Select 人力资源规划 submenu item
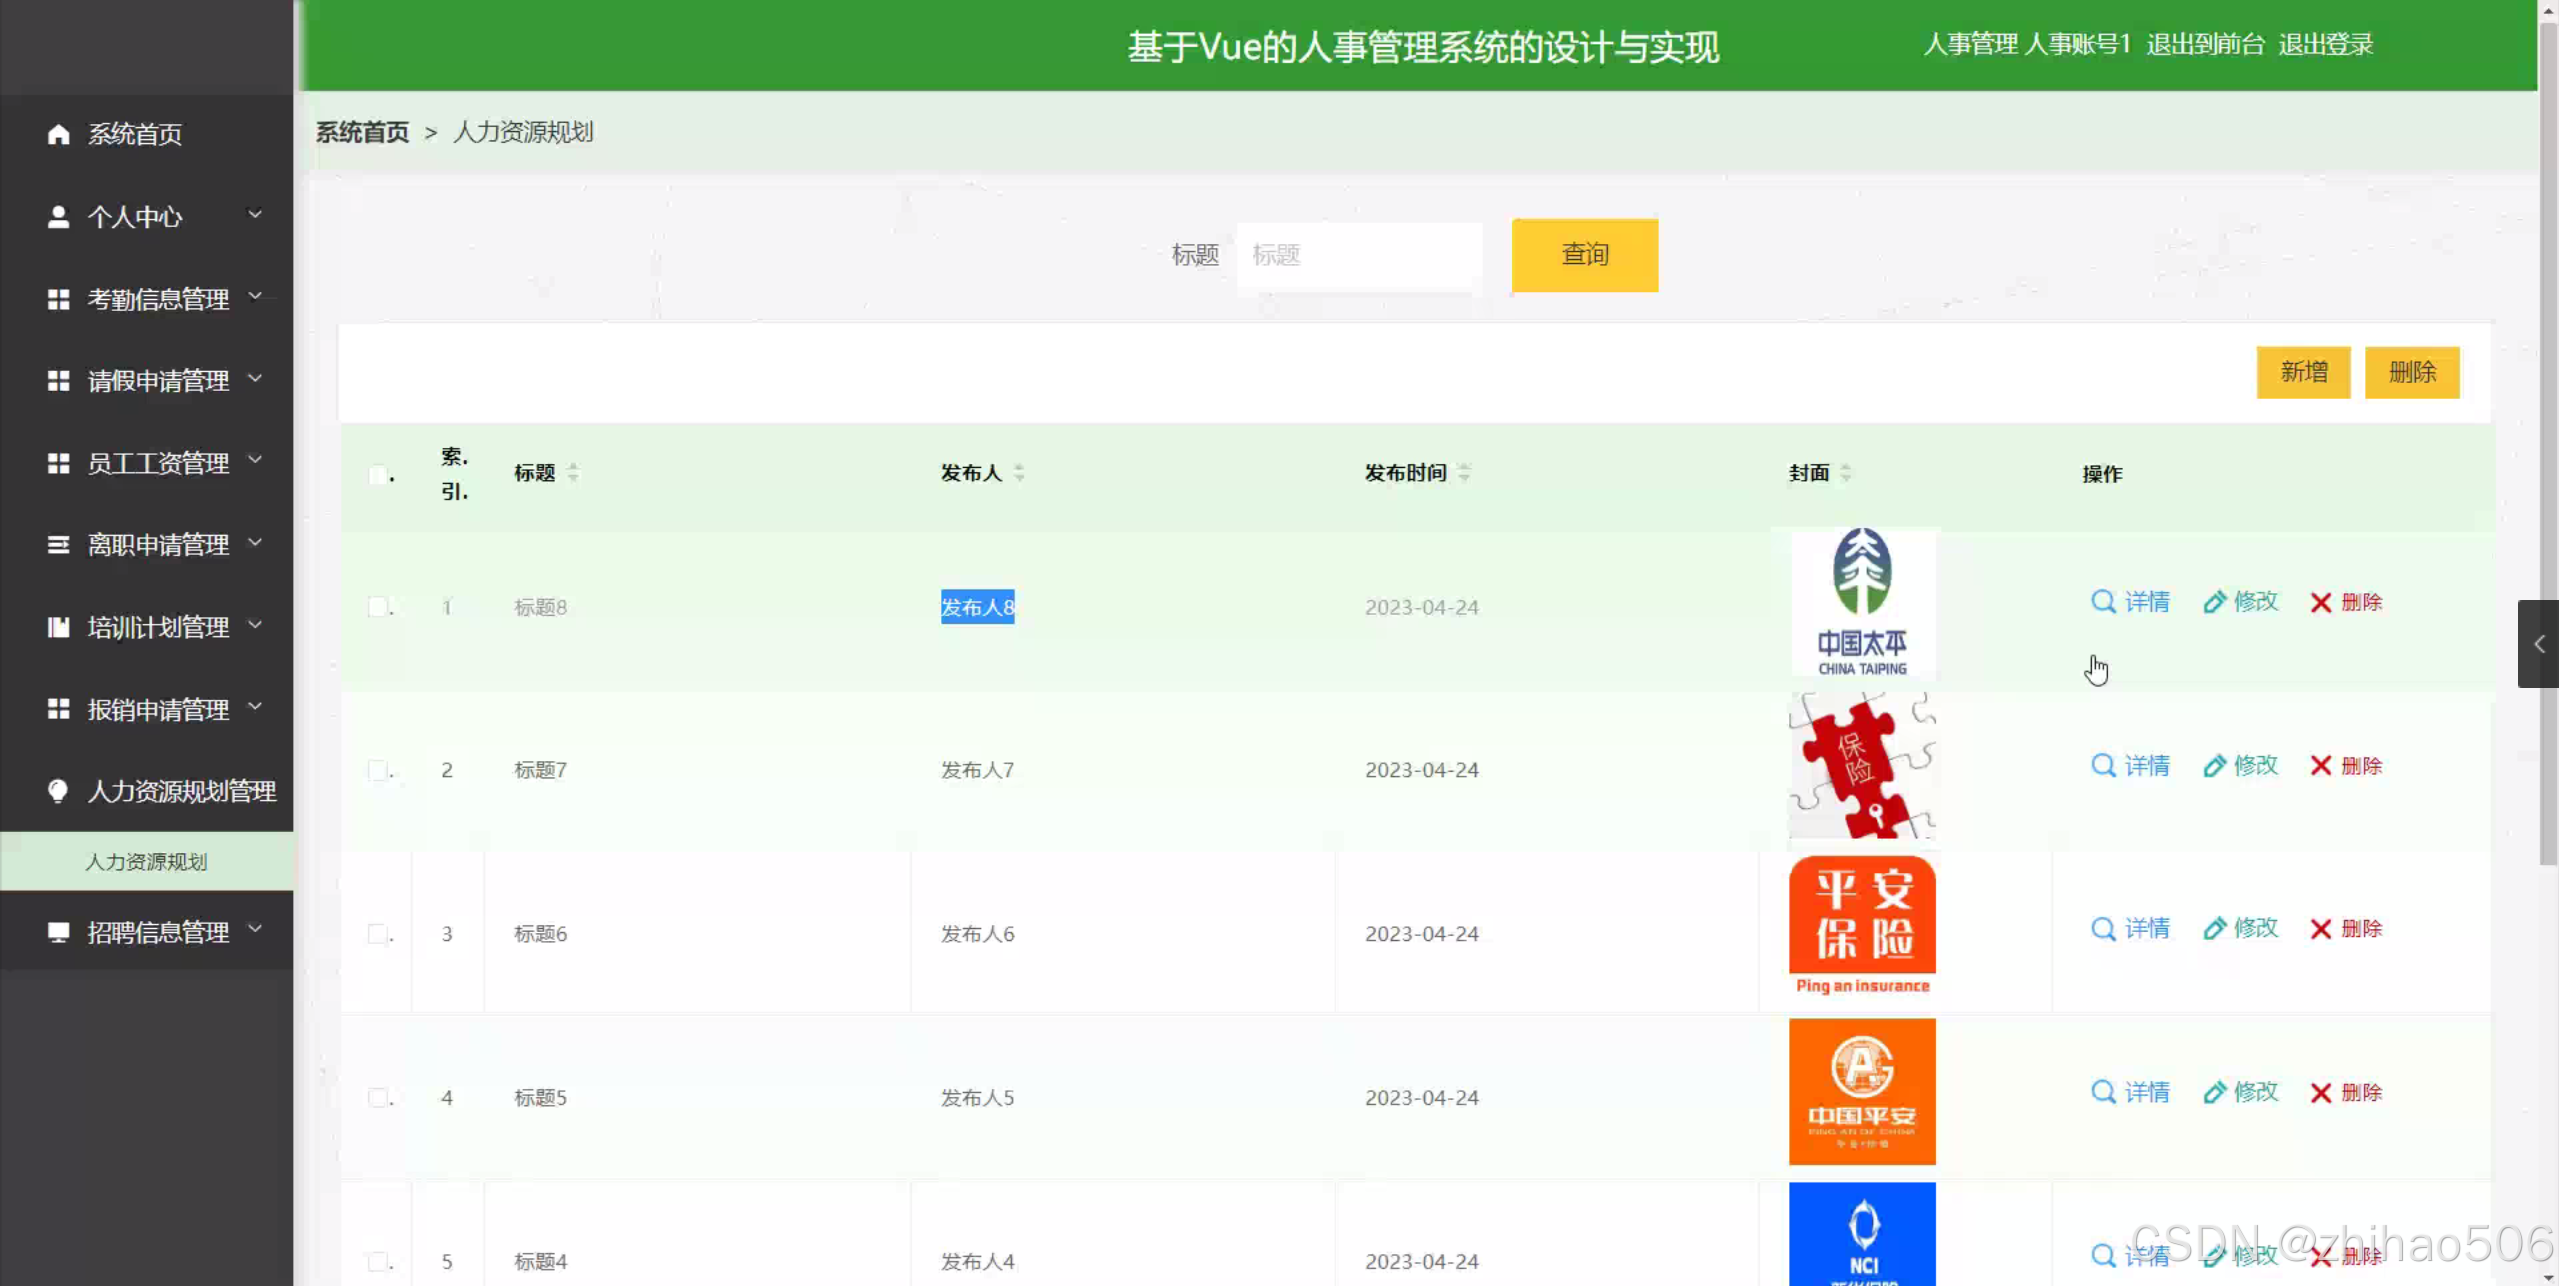Viewport: 2559px width, 1286px height. pos(146,861)
